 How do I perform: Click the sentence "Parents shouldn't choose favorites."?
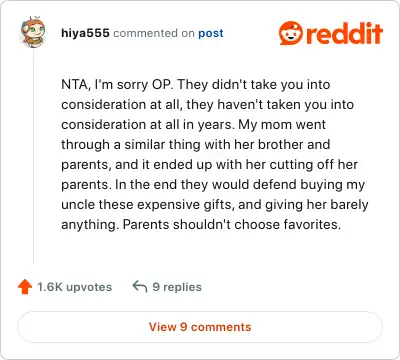point(232,225)
